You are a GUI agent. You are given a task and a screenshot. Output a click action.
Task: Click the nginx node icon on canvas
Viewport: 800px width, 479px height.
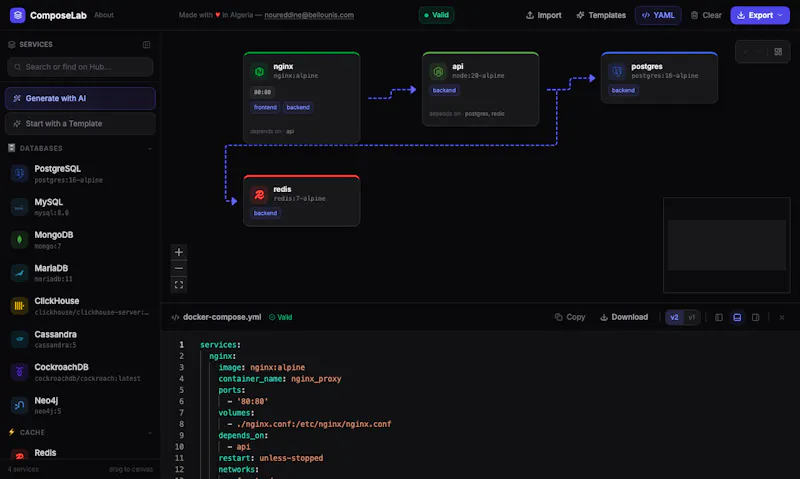[259, 71]
